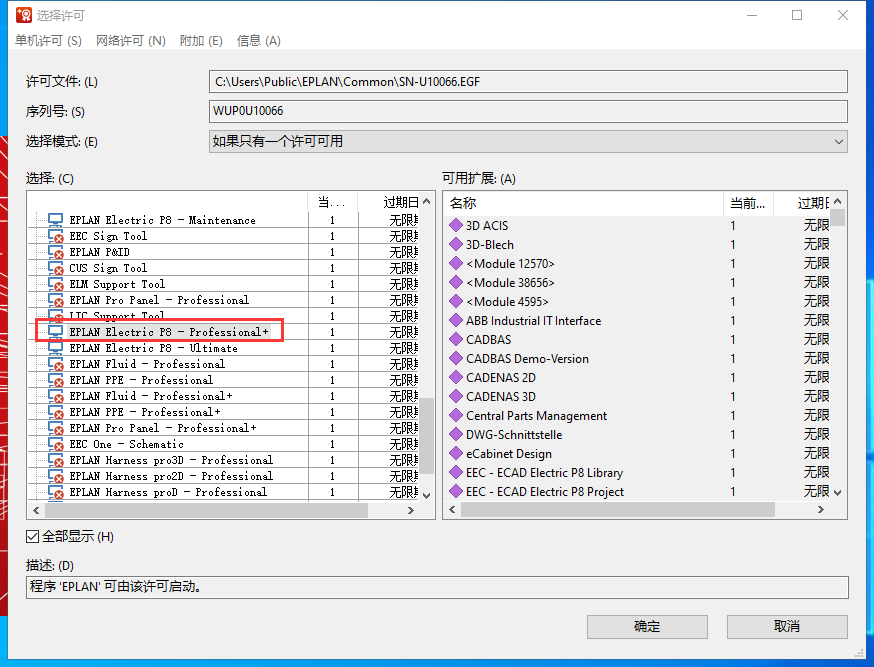Image resolution: width=874 pixels, height=667 pixels.
Task: Click the 3D ACIS extension diamond icon
Action: click(x=456, y=225)
